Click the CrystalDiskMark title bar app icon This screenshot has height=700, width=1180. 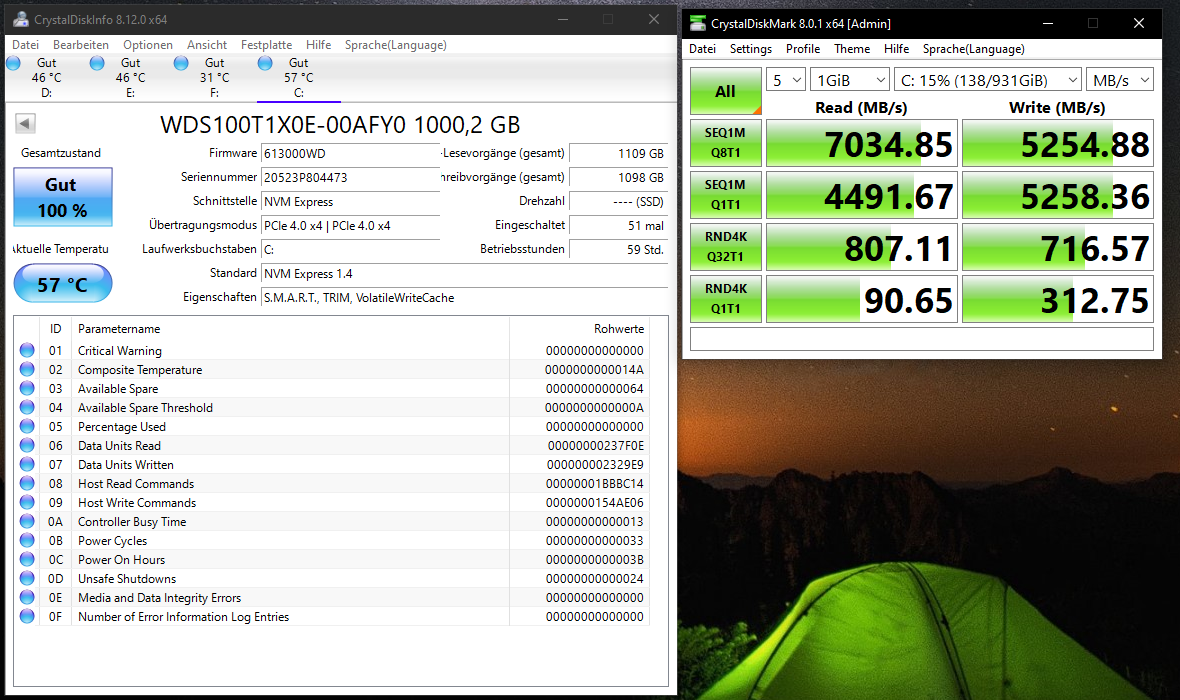(698, 23)
